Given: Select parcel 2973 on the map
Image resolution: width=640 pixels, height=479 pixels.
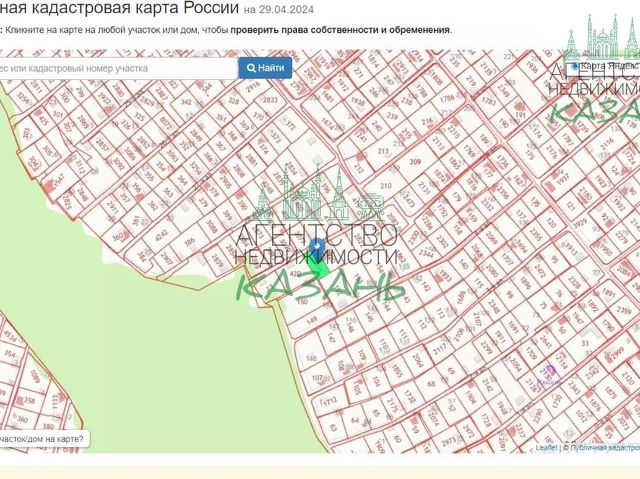Looking at the screenshot, I should pos(448,441).
